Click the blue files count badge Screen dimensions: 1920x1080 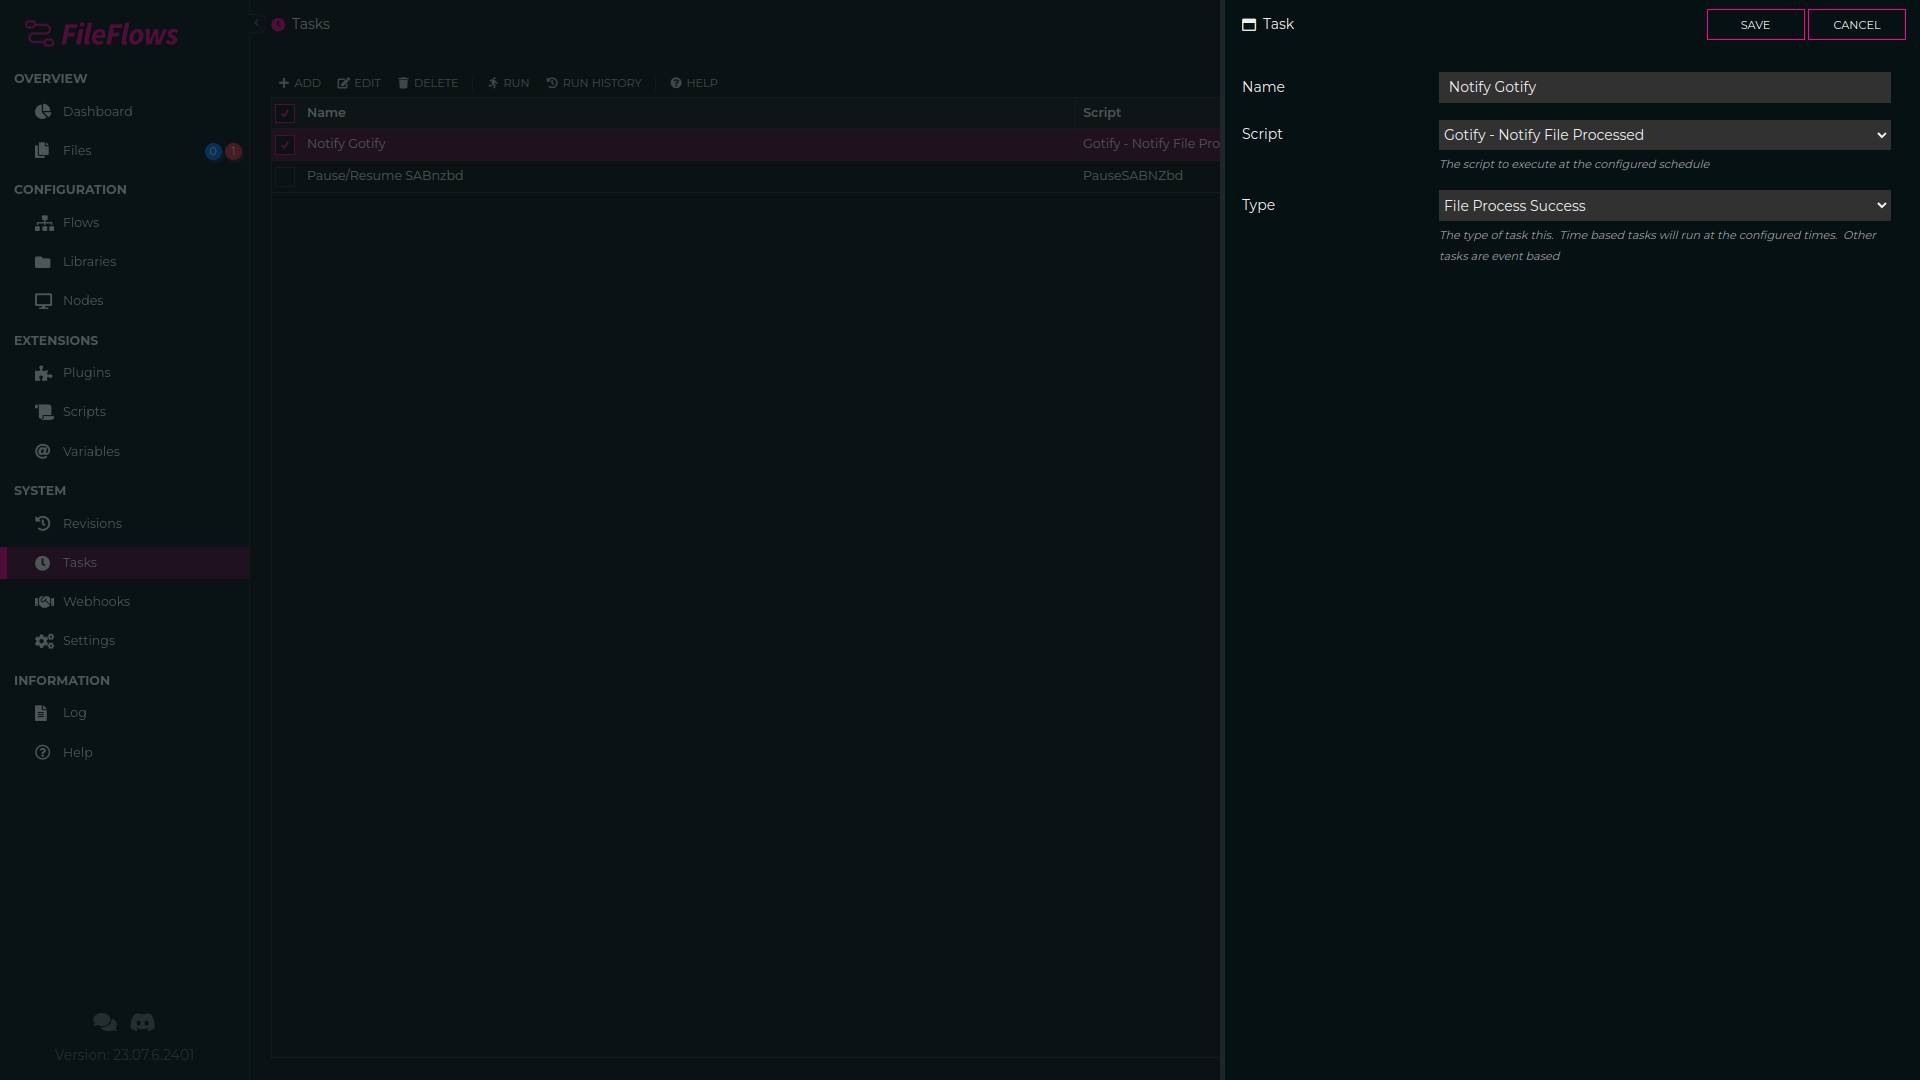point(213,152)
